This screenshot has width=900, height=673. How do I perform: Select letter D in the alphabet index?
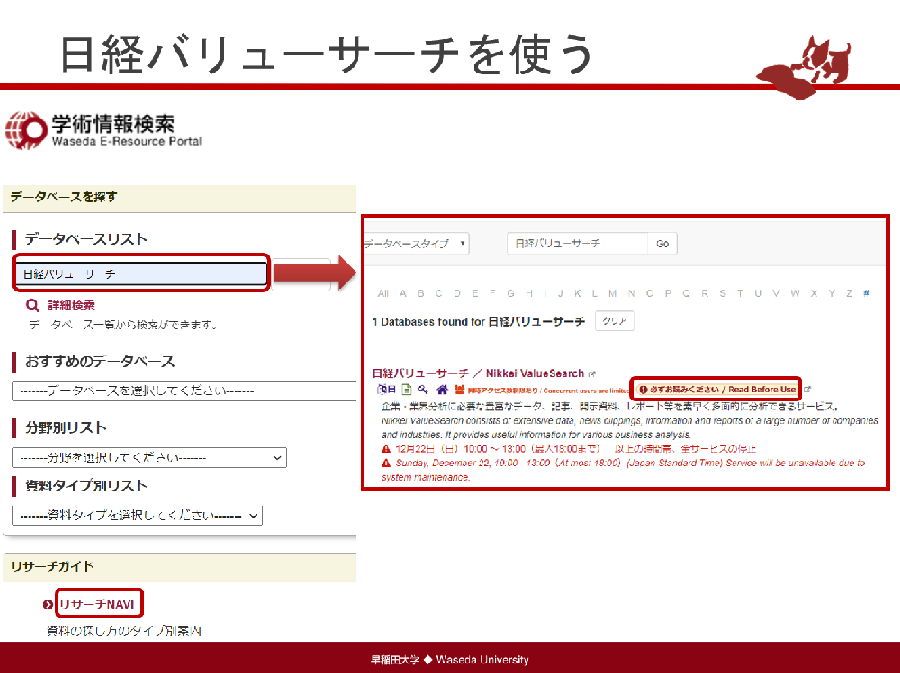457,294
